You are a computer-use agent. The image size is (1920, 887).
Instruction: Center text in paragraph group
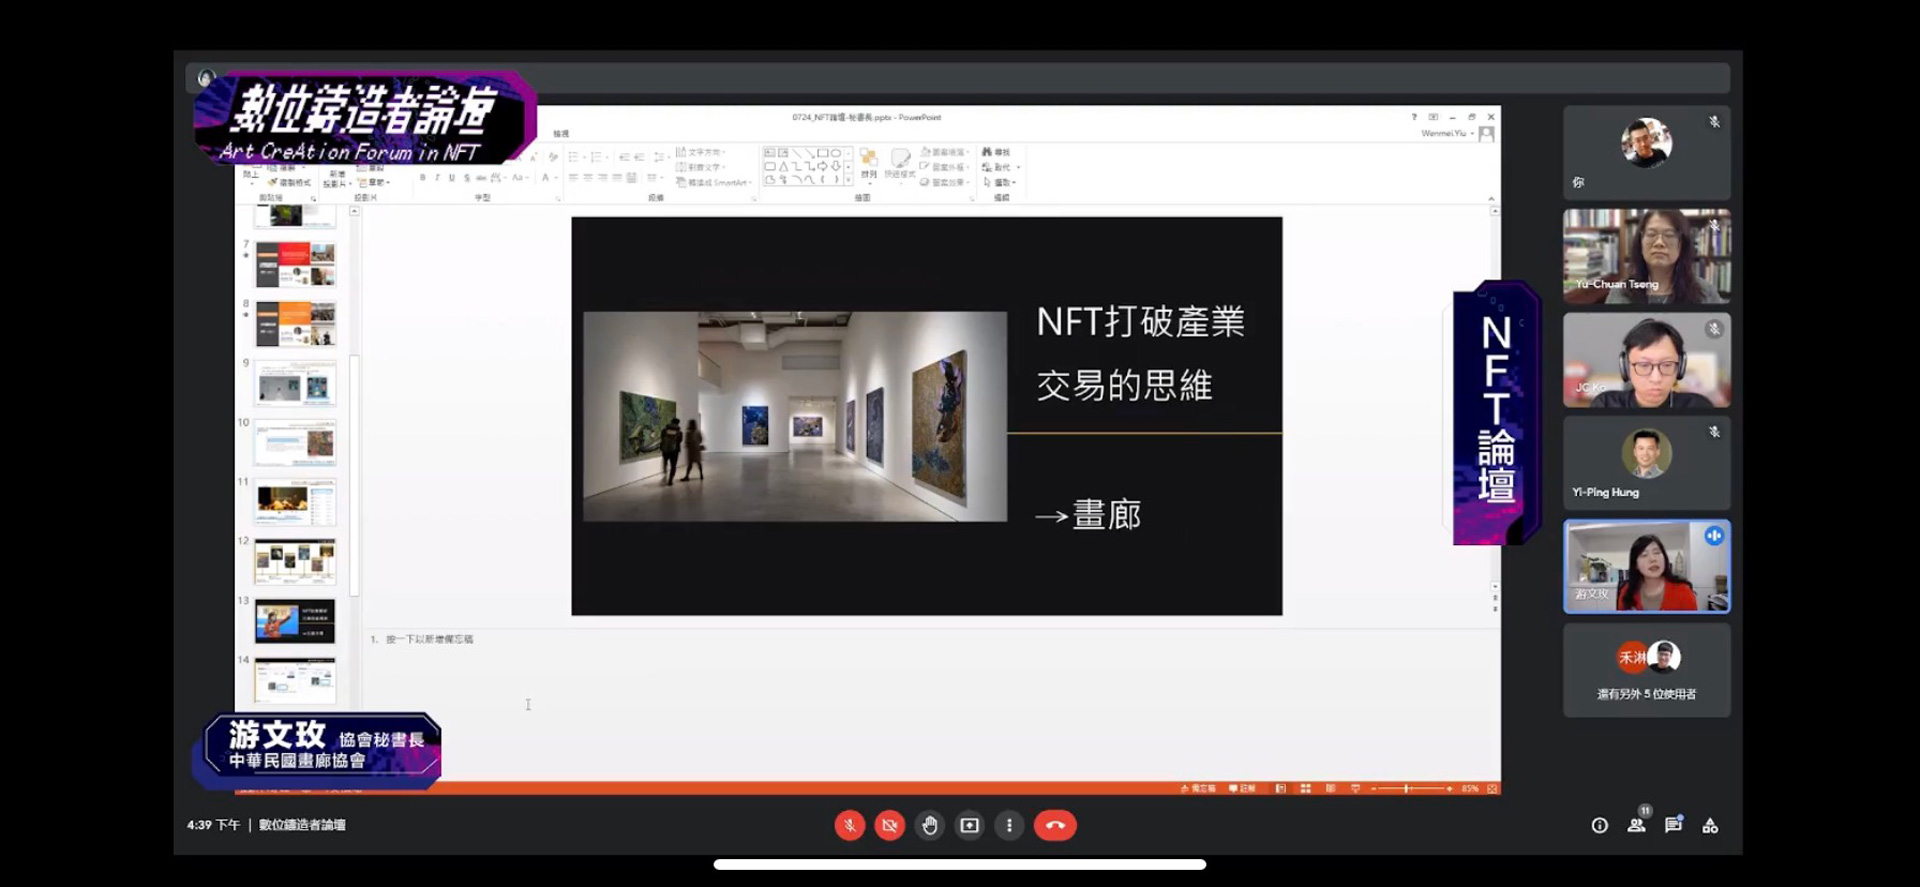[588, 177]
